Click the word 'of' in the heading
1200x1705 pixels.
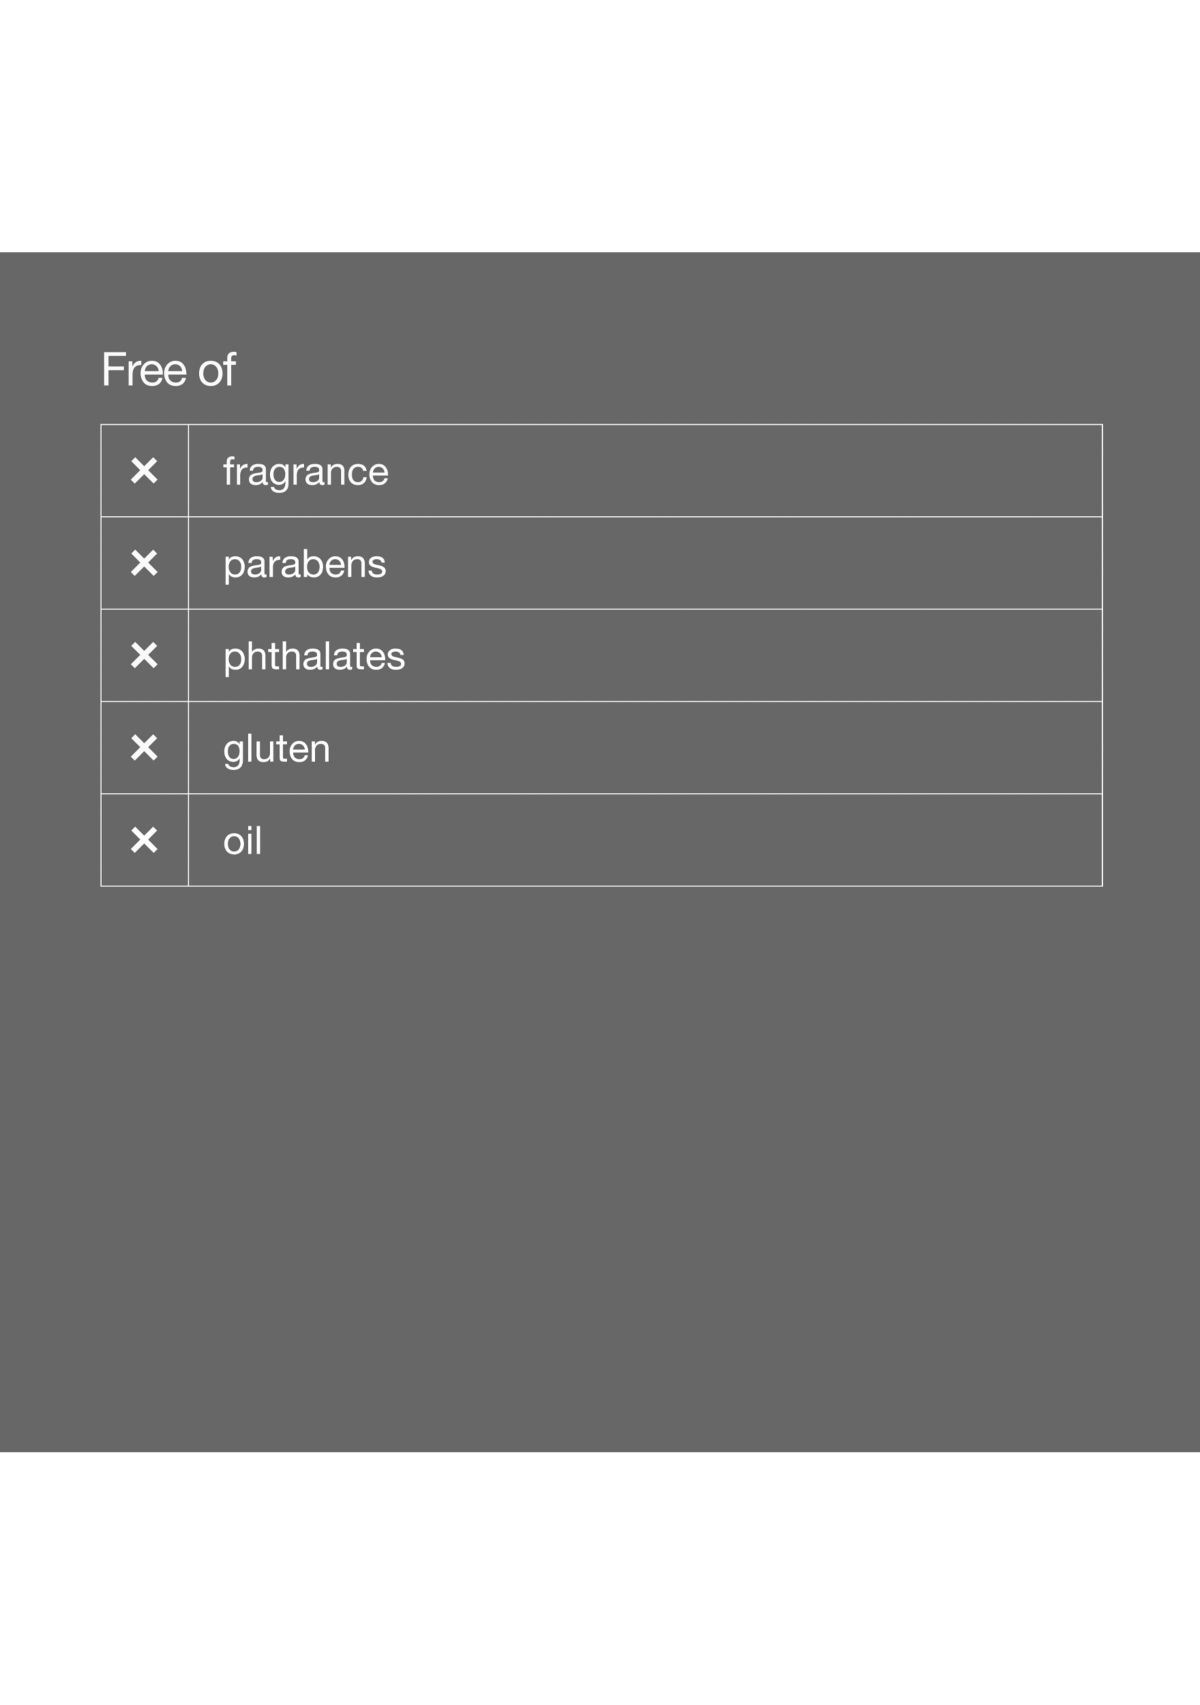(216, 370)
